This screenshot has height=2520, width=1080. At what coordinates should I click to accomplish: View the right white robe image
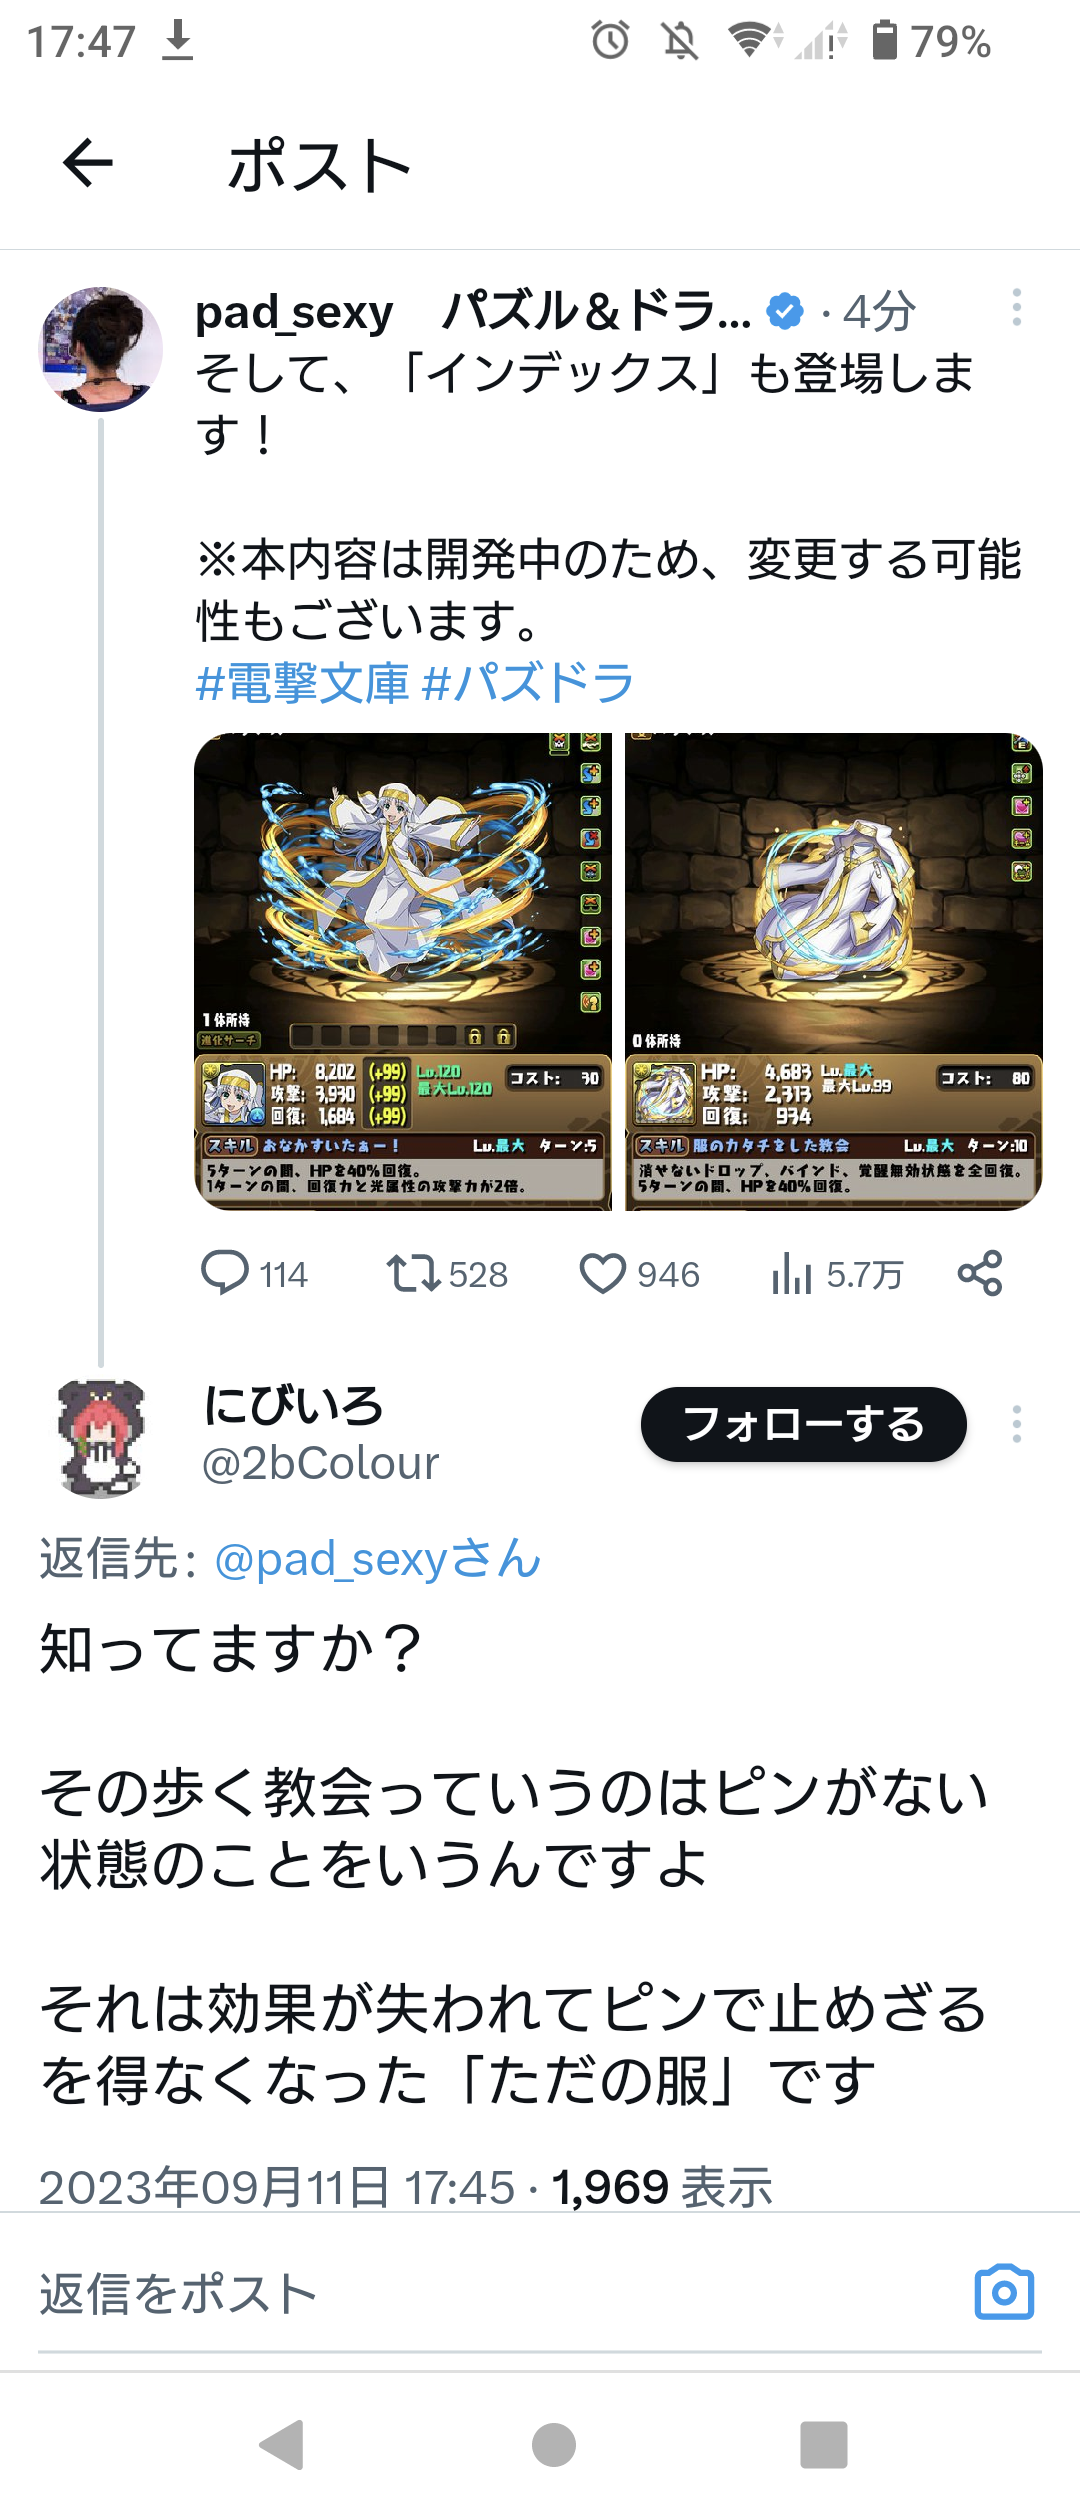tap(834, 972)
